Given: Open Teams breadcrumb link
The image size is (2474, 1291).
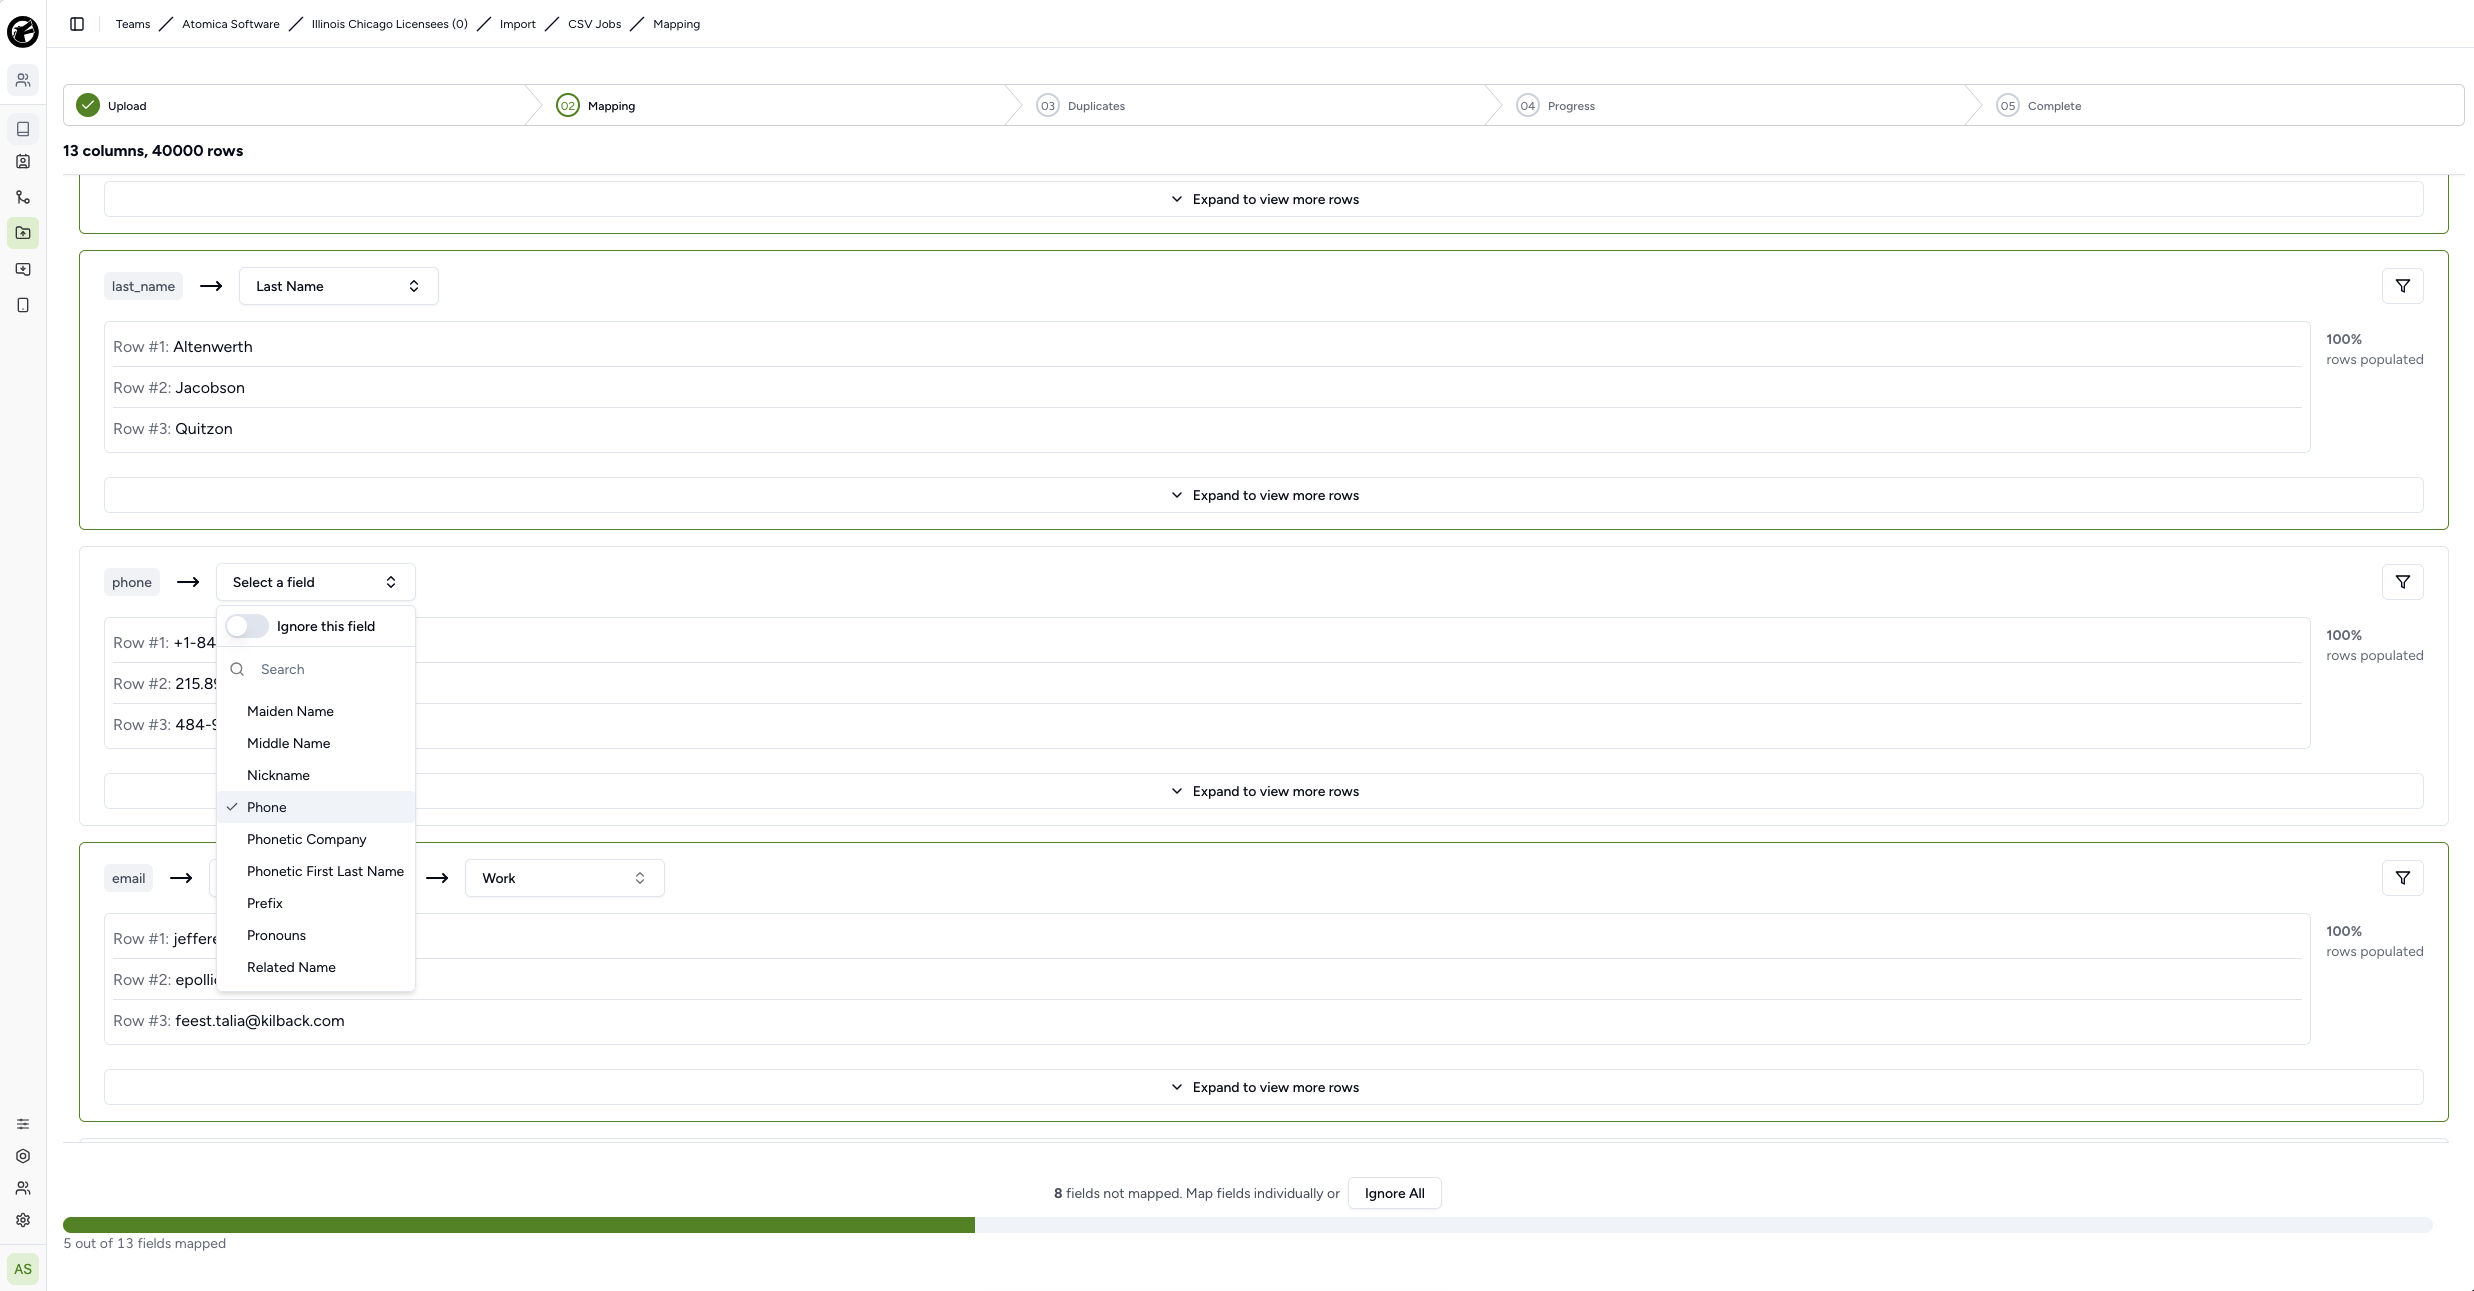Looking at the screenshot, I should 133,24.
